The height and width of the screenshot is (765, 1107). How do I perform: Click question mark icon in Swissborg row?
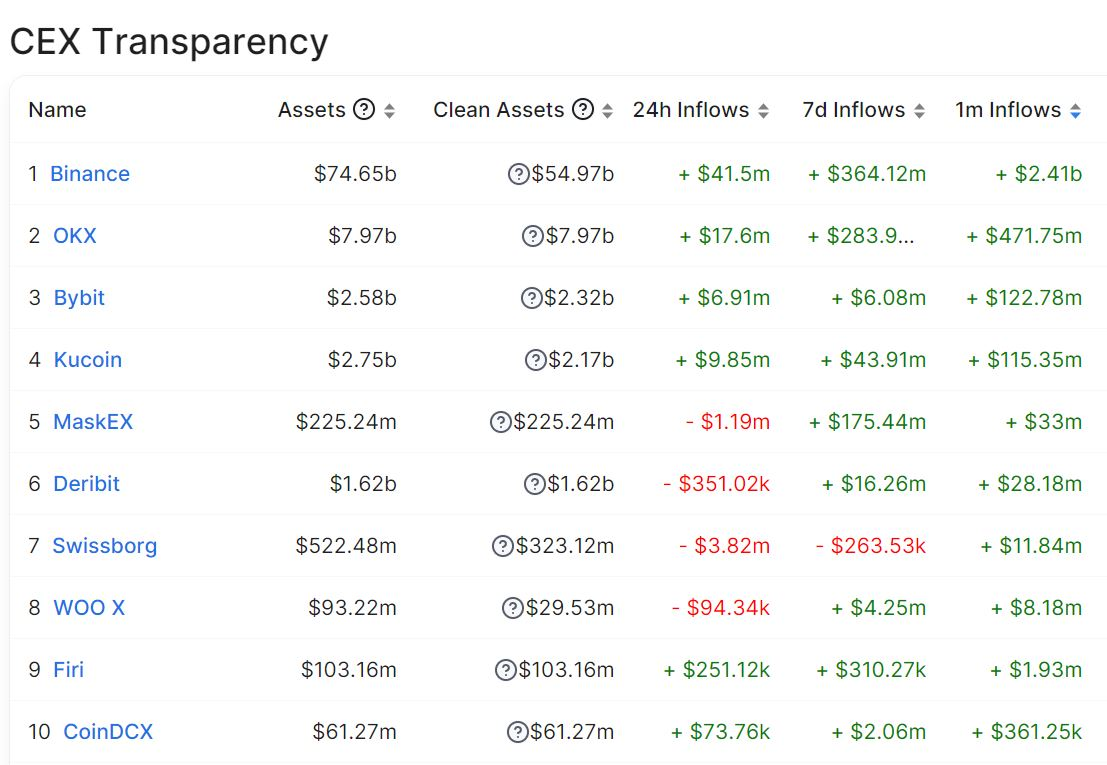coord(503,546)
